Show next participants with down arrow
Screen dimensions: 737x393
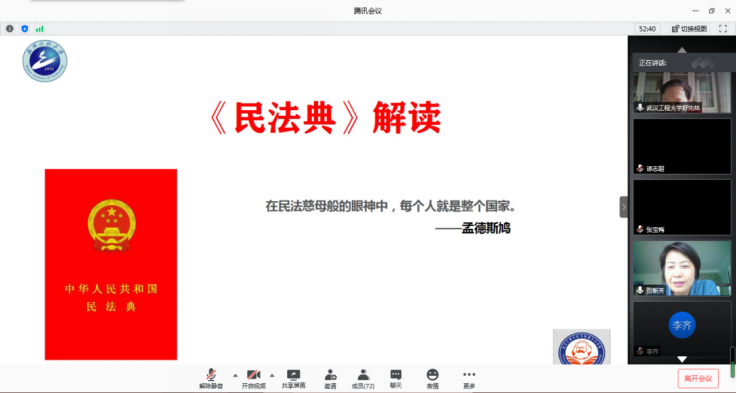click(x=682, y=359)
